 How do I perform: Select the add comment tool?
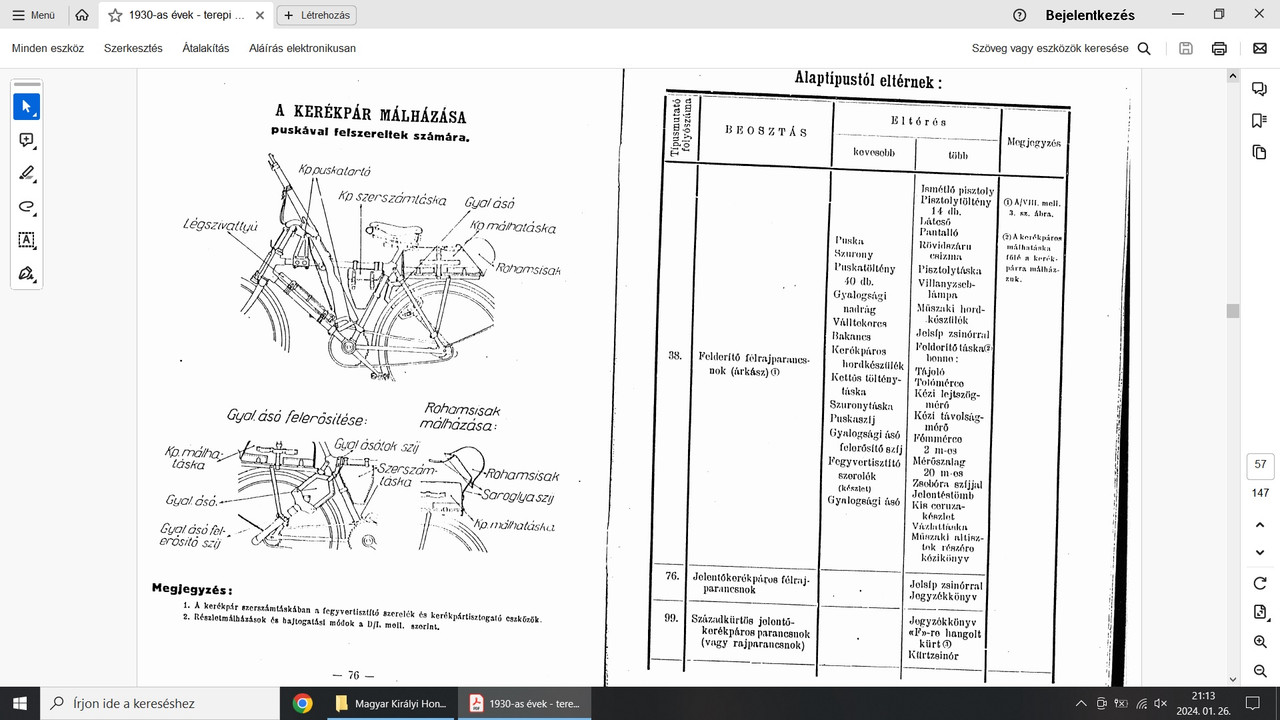pos(26,140)
